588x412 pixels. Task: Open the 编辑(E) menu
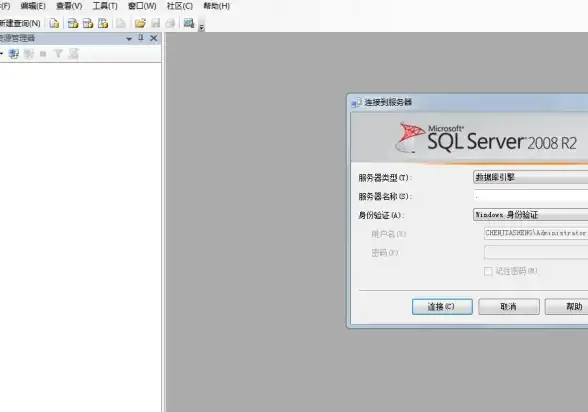33,6
